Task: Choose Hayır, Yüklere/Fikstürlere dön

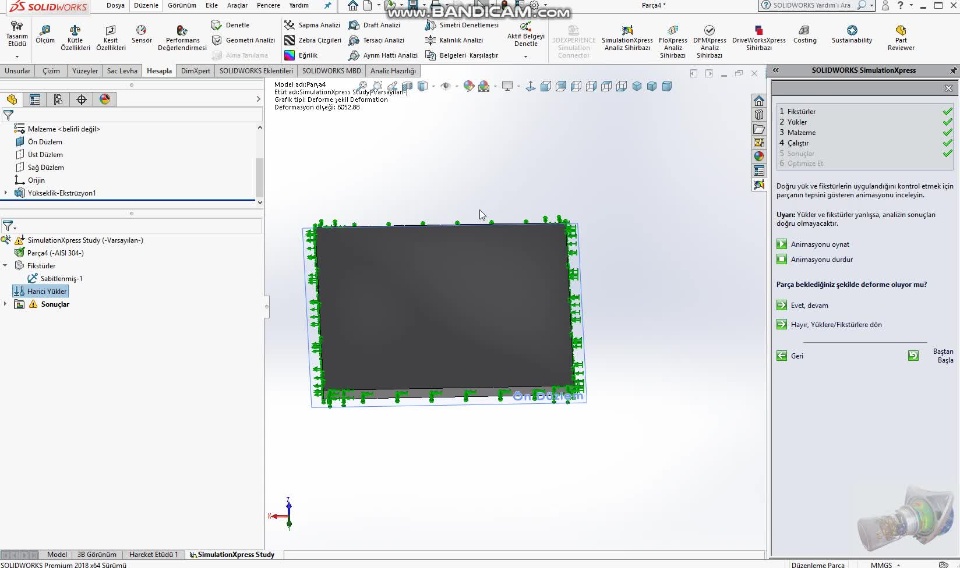Action: [830, 325]
